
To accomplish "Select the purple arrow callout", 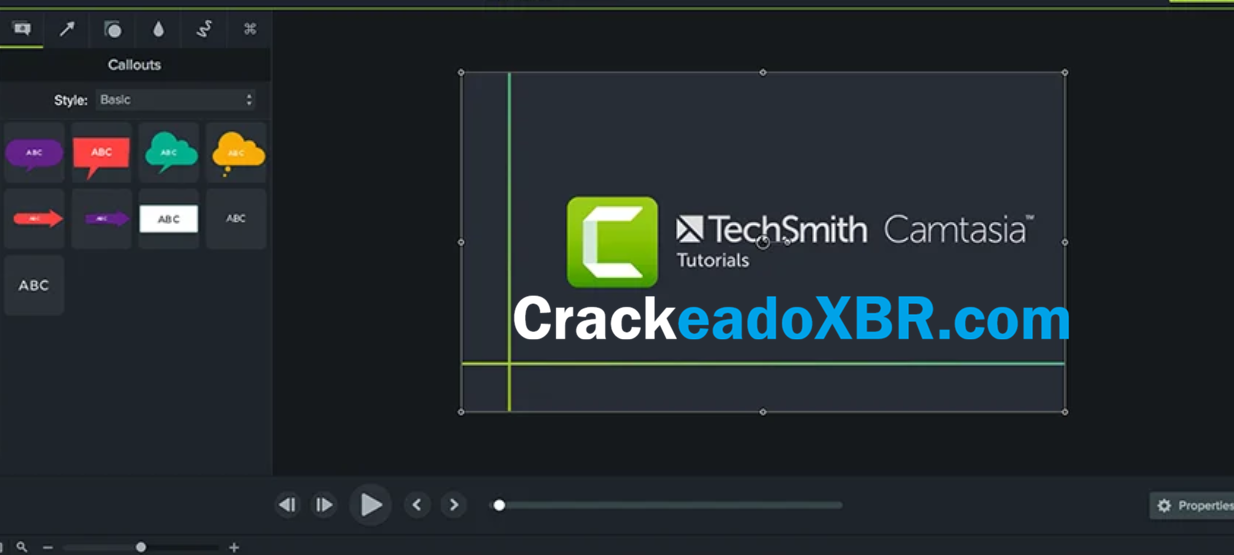I will pos(101,219).
